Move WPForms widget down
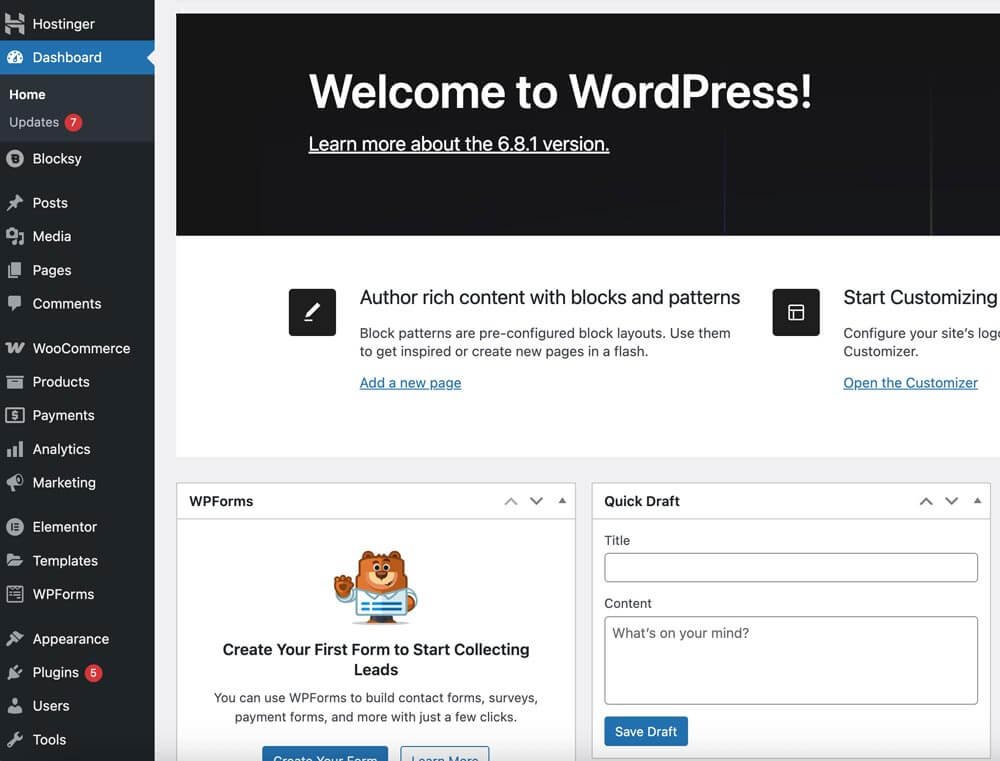The height and width of the screenshot is (761, 1000). pyautogui.click(x=536, y=501)
